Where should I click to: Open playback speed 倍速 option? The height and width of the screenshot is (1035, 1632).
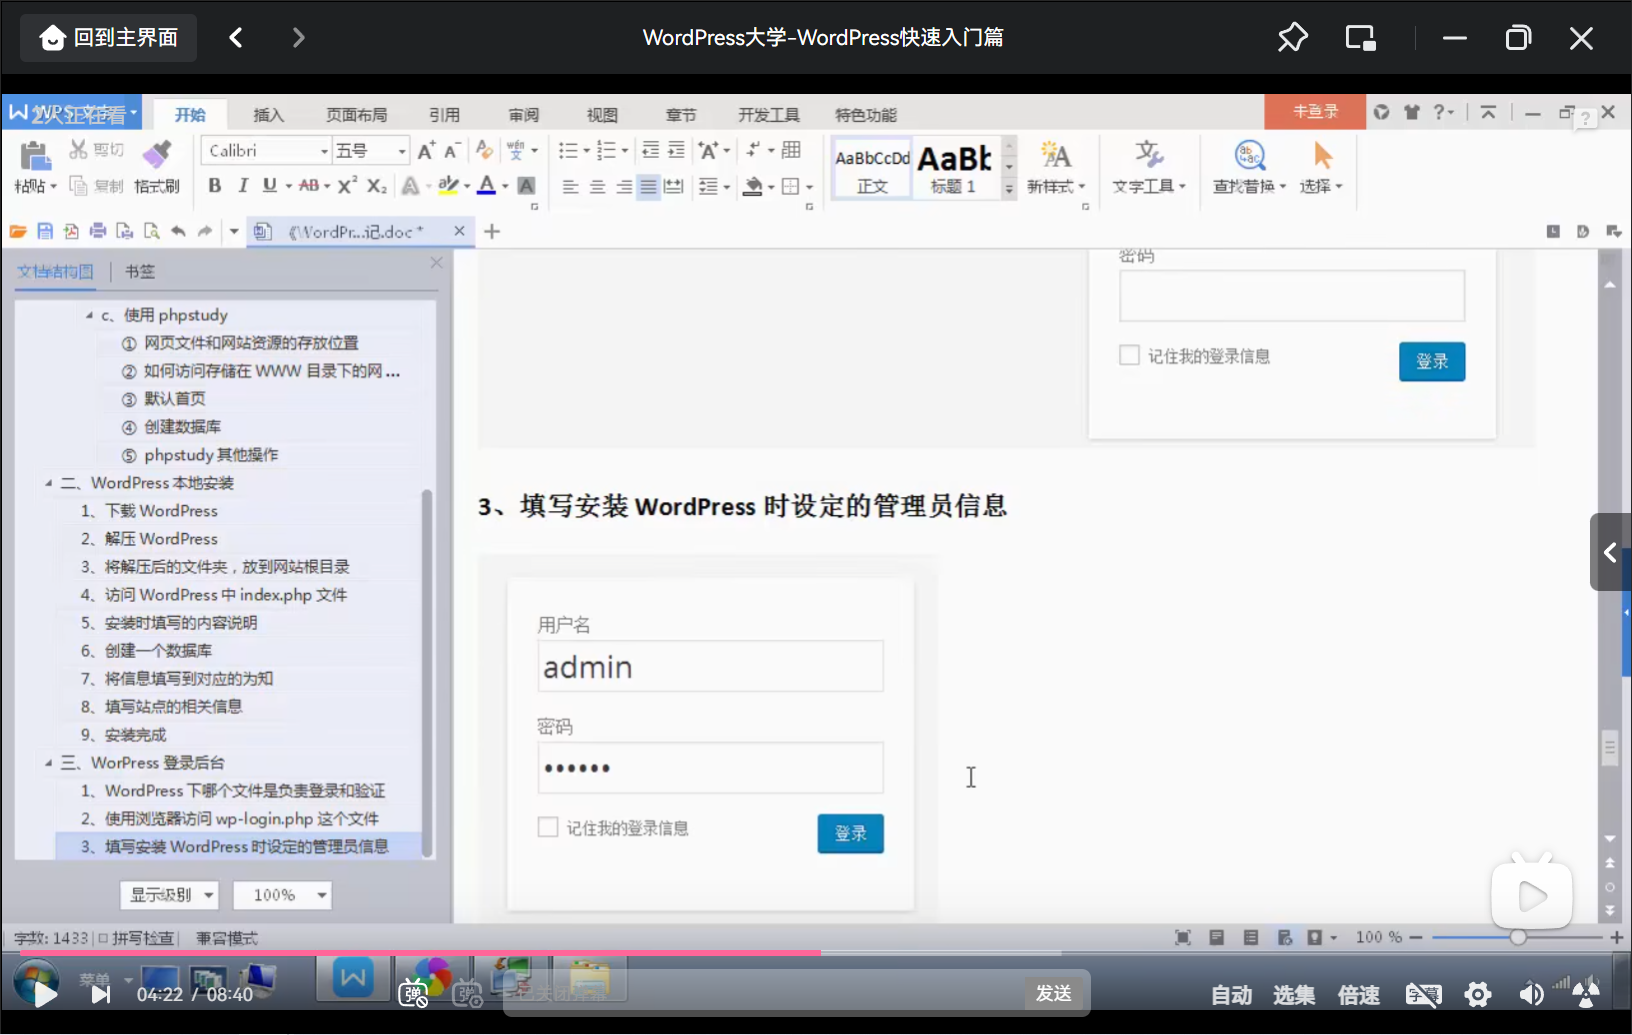(x=1358, y=995)
